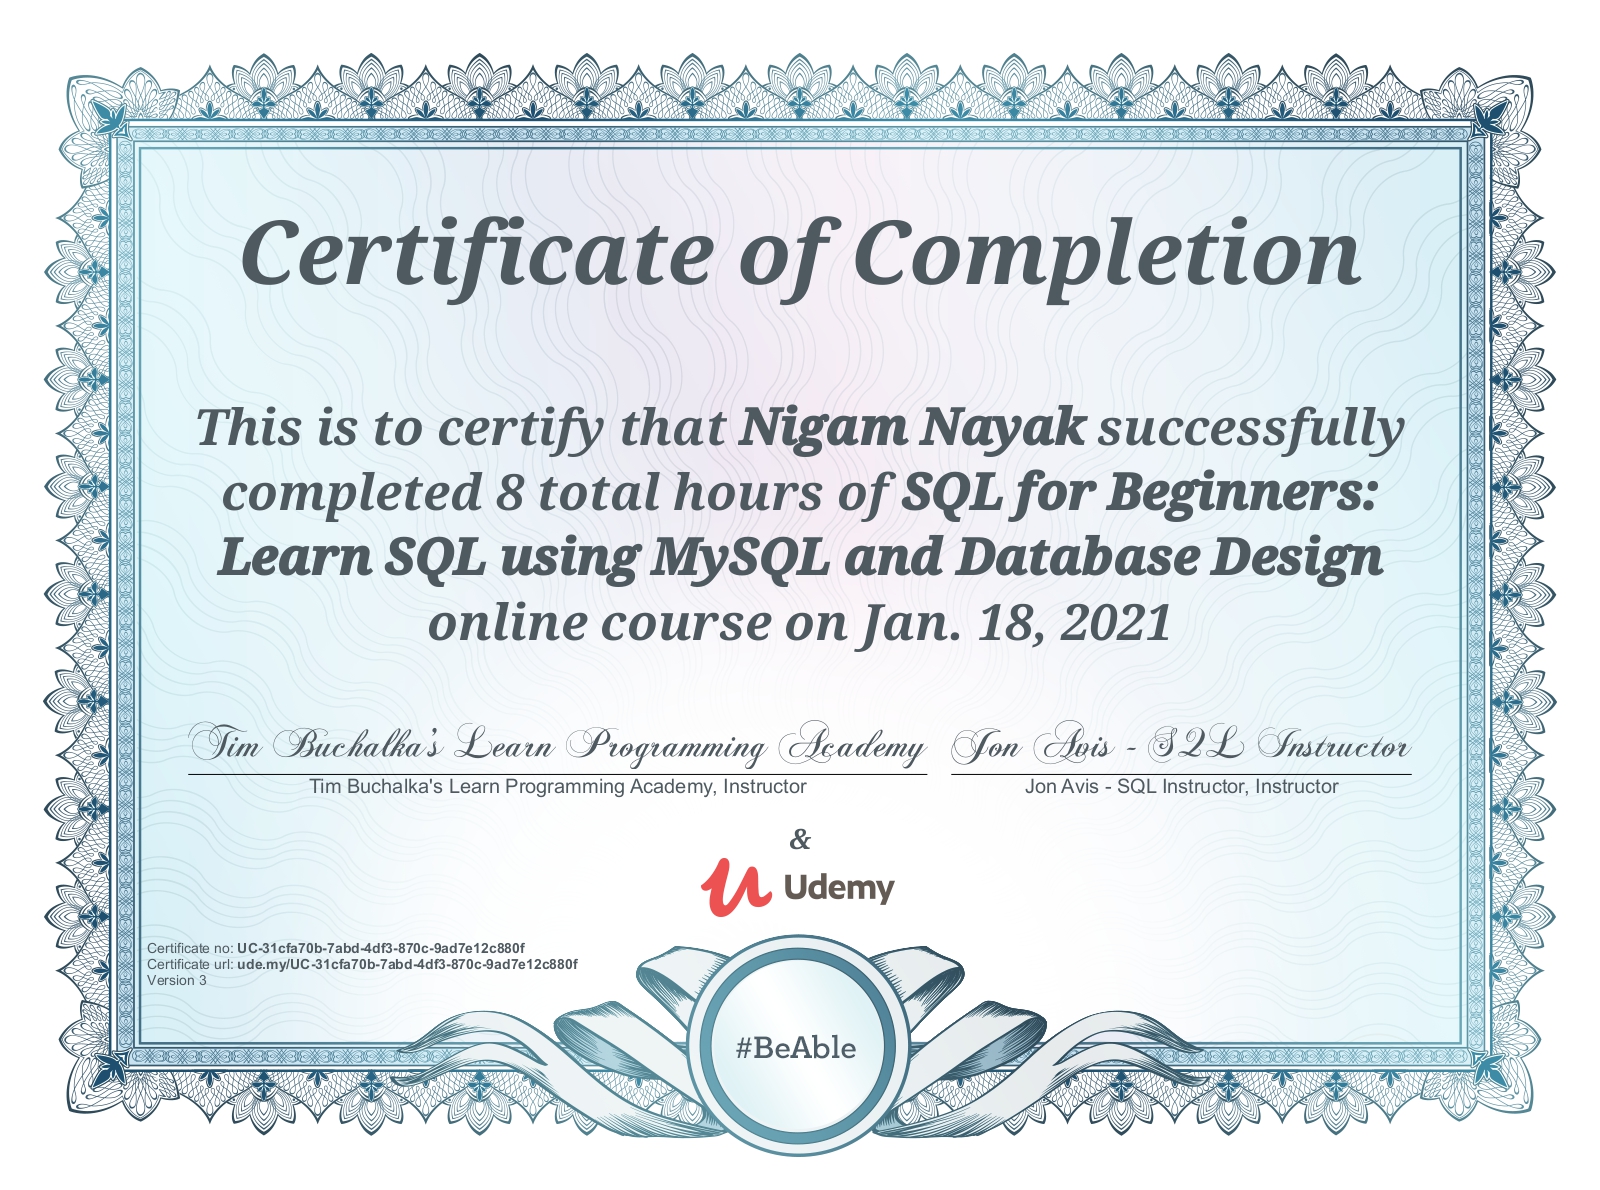The image size is (1600, 1190).
Task: Select the certificate number UC-31cfa70b text
Action: click(380, 948)
